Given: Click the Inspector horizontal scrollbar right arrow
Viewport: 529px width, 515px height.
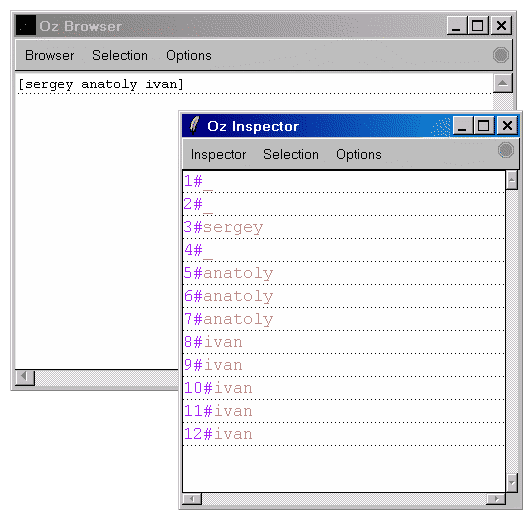Looking at the screenshot, I should click(x=496, y=499).
